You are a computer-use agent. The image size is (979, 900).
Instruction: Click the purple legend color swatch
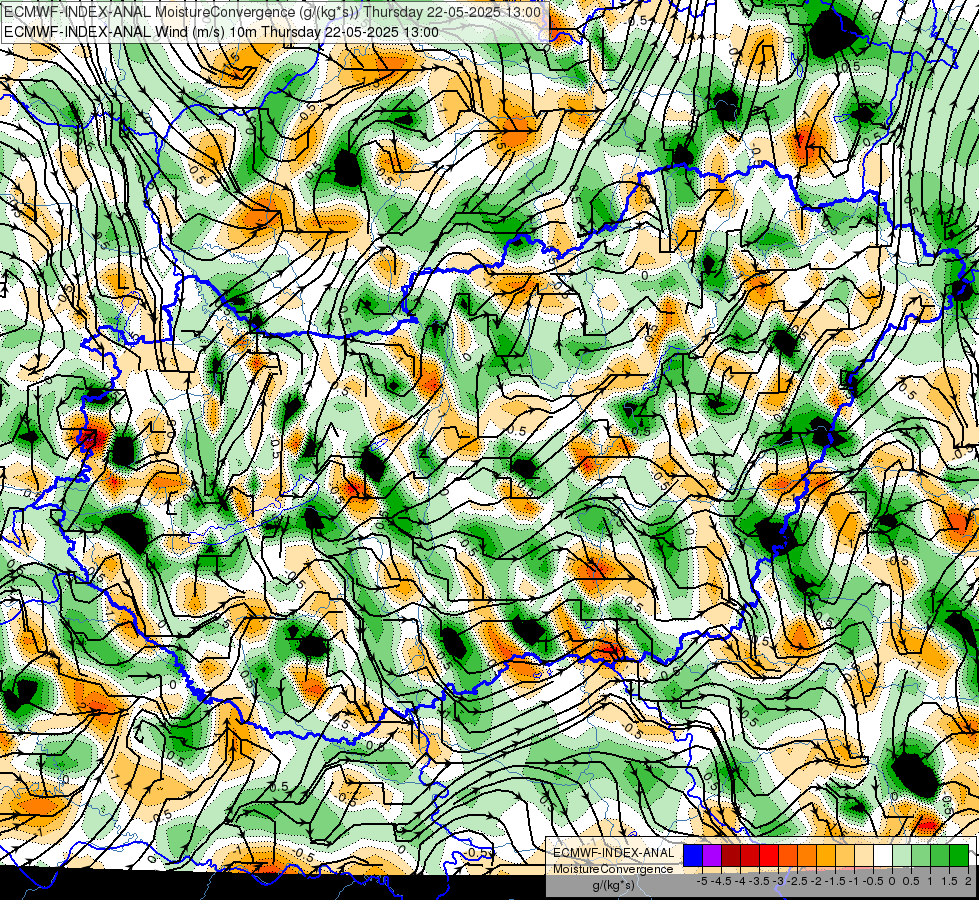pos(712,855)
